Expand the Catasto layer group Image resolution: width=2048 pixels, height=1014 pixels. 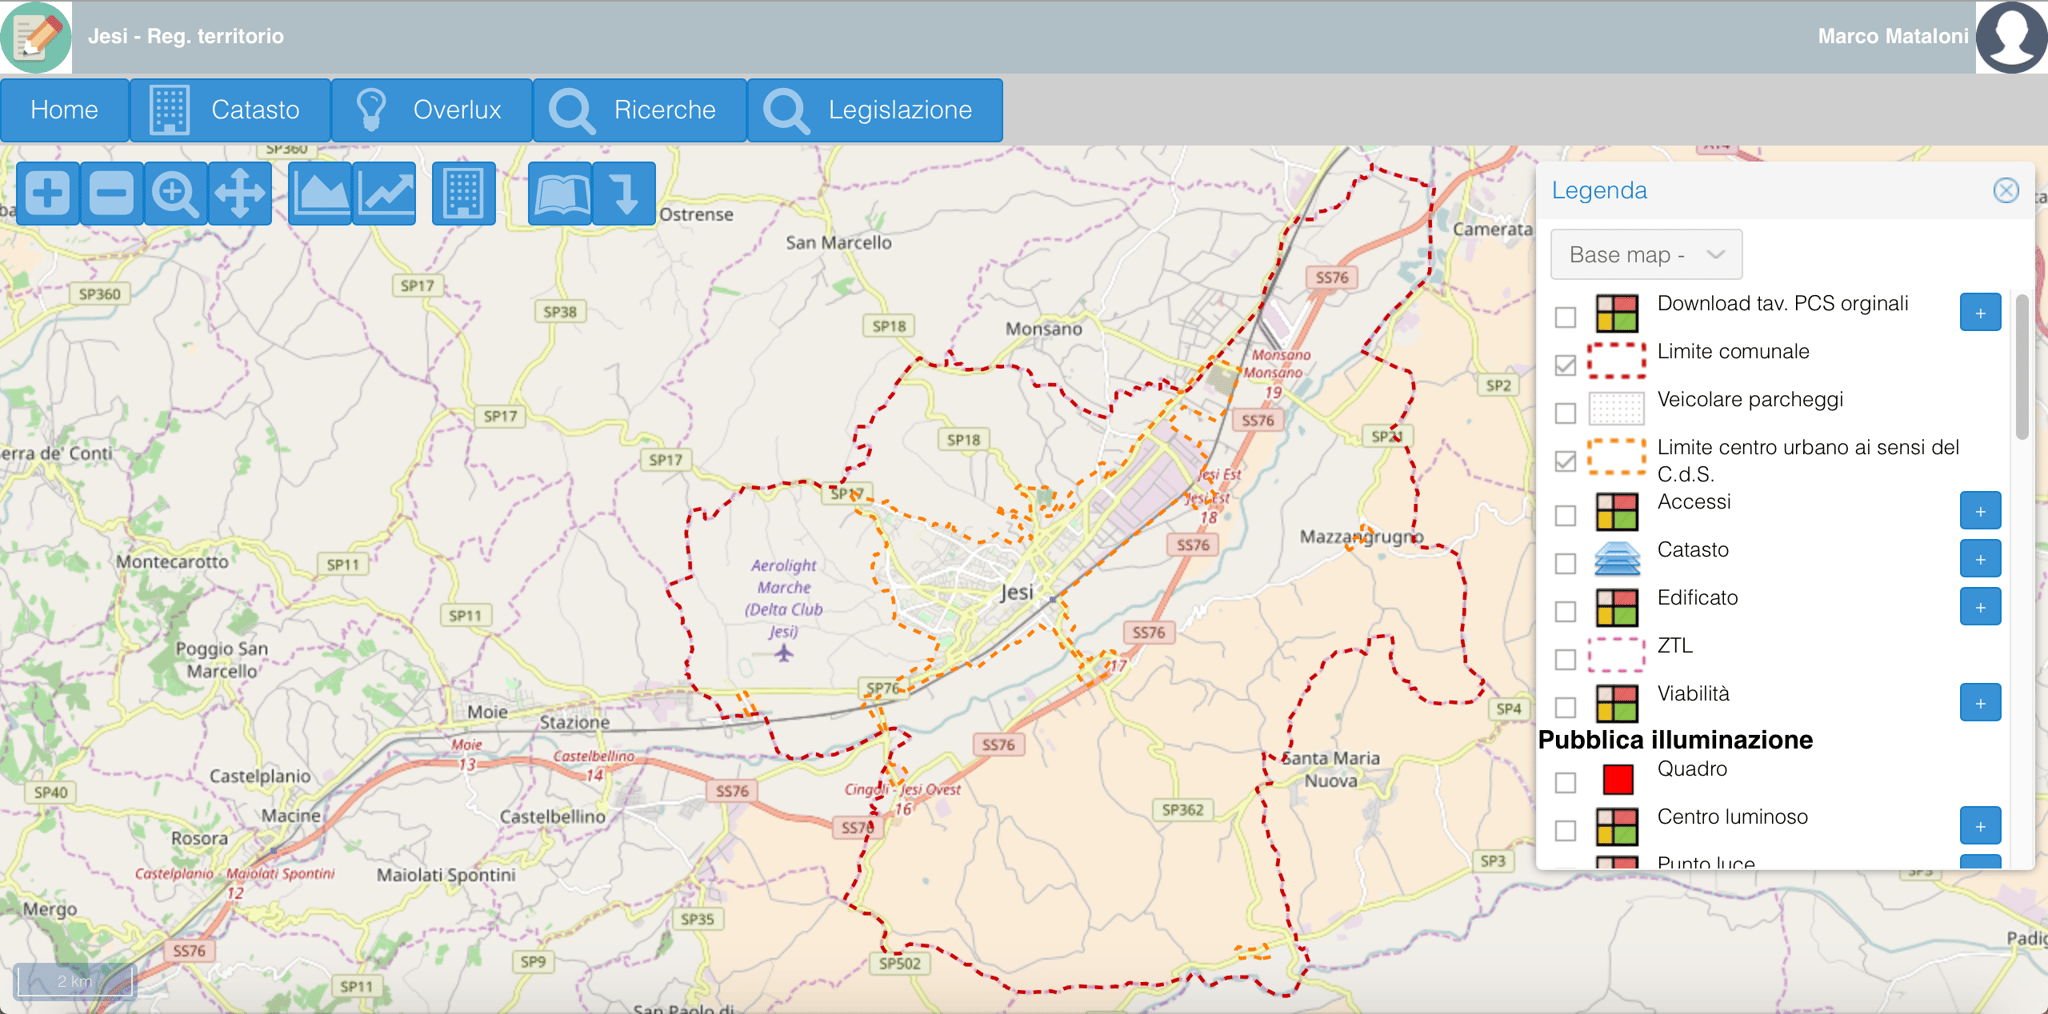1980,559
